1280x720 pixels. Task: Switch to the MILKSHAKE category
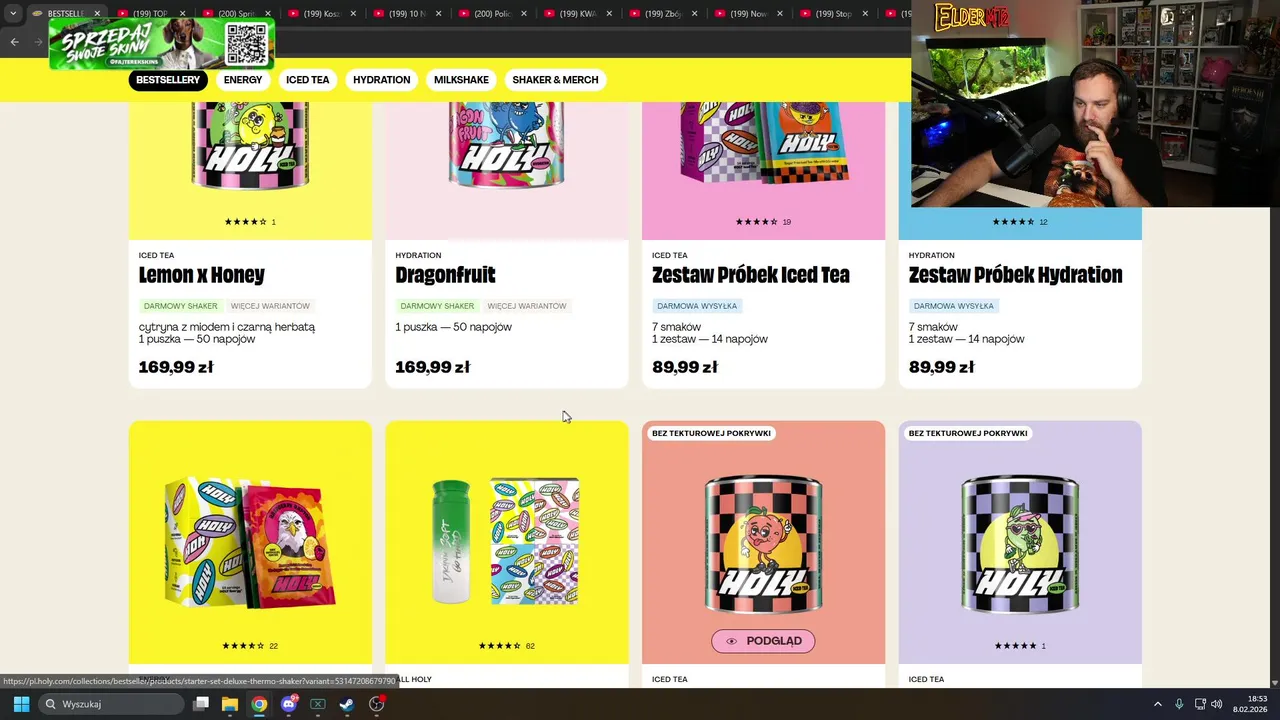[x=461, y=80]
